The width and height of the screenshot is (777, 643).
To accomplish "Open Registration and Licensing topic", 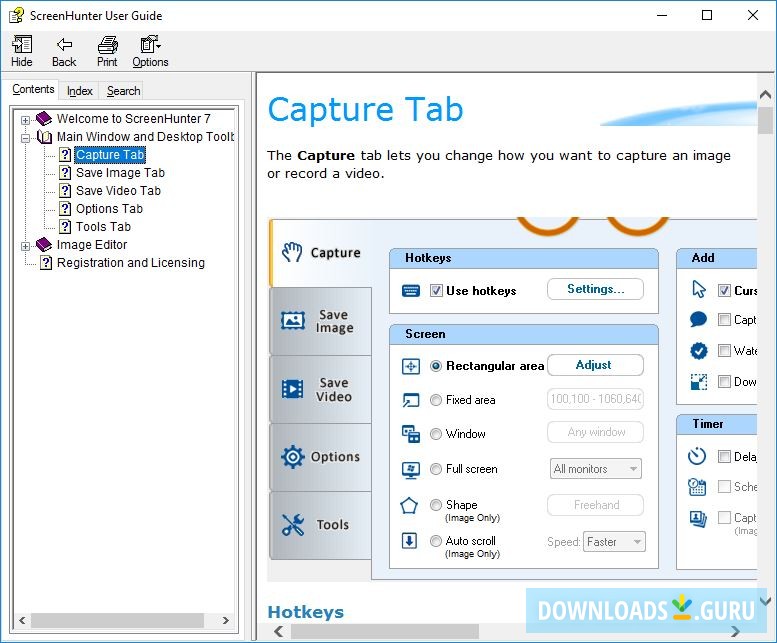I will (x=130, y=263).
